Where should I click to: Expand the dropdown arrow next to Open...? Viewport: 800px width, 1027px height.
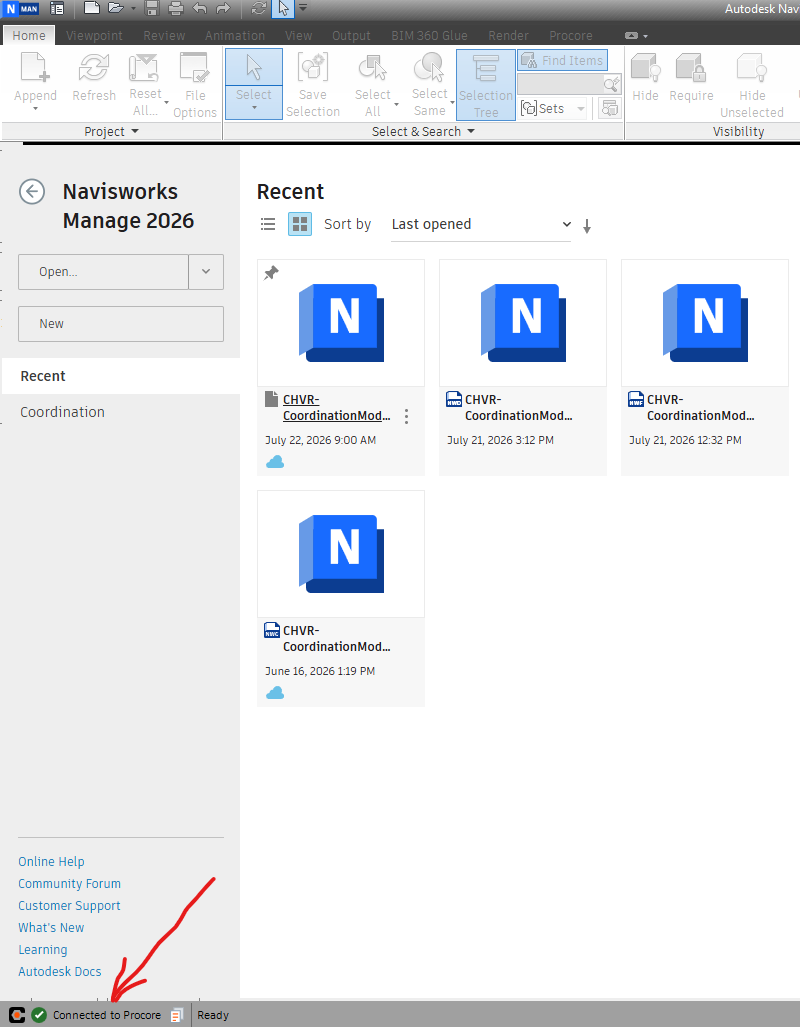[206, 272]
